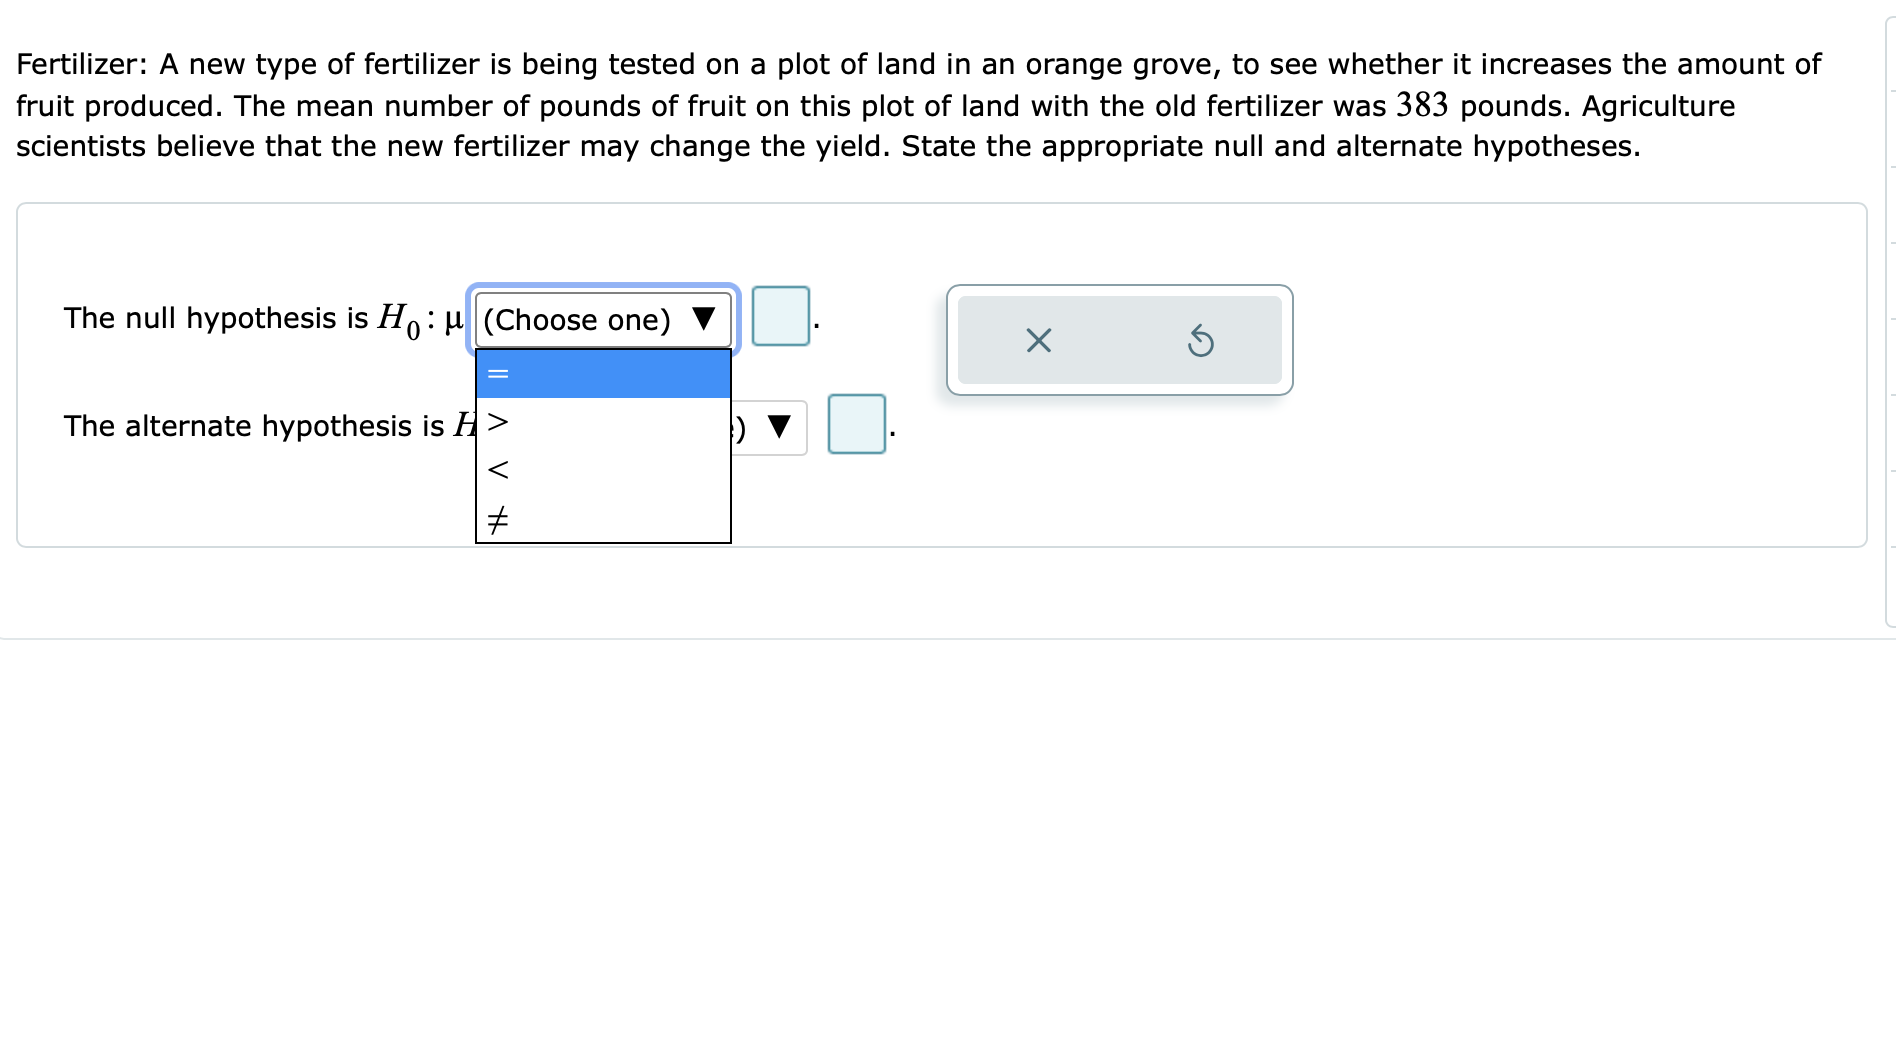
Task: Click the triangle arrow on the alternate hypothesis selector
Action: 779,426
